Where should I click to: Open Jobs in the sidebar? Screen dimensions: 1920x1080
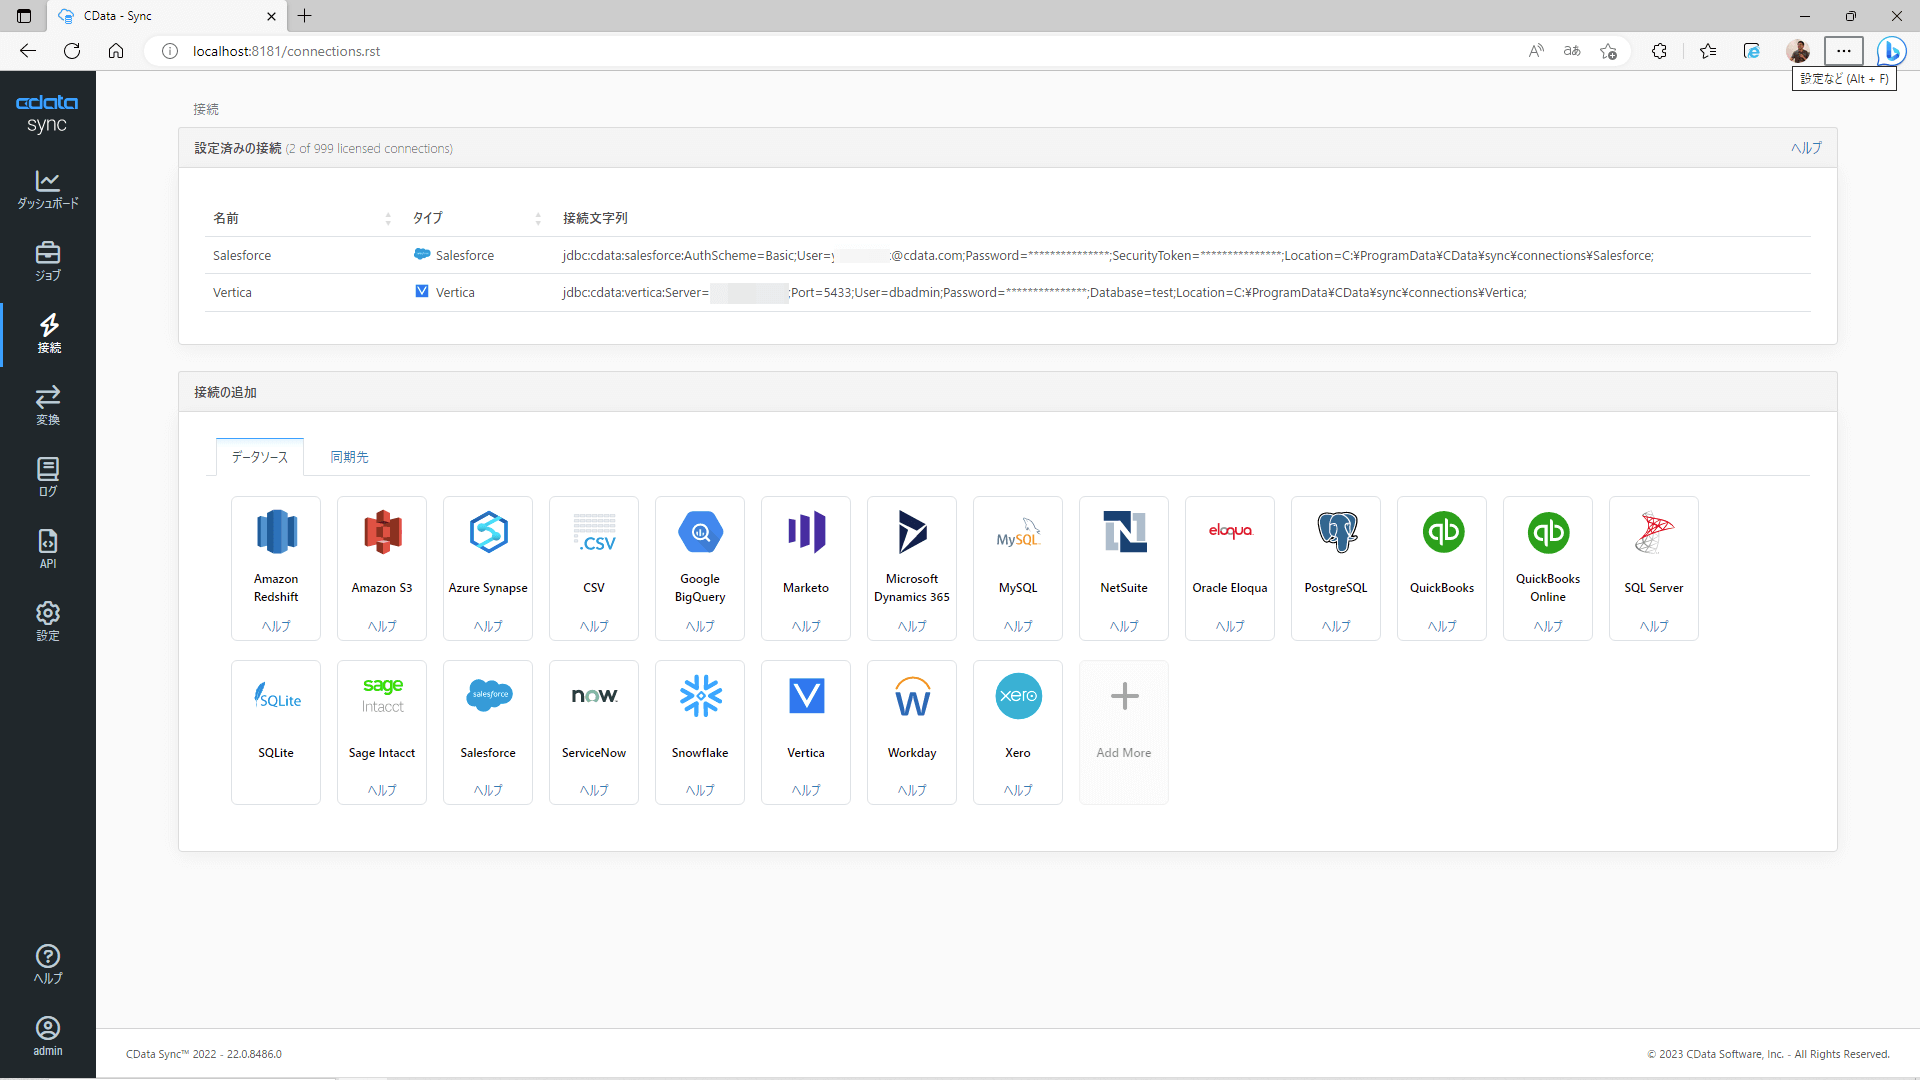[47, 261]
